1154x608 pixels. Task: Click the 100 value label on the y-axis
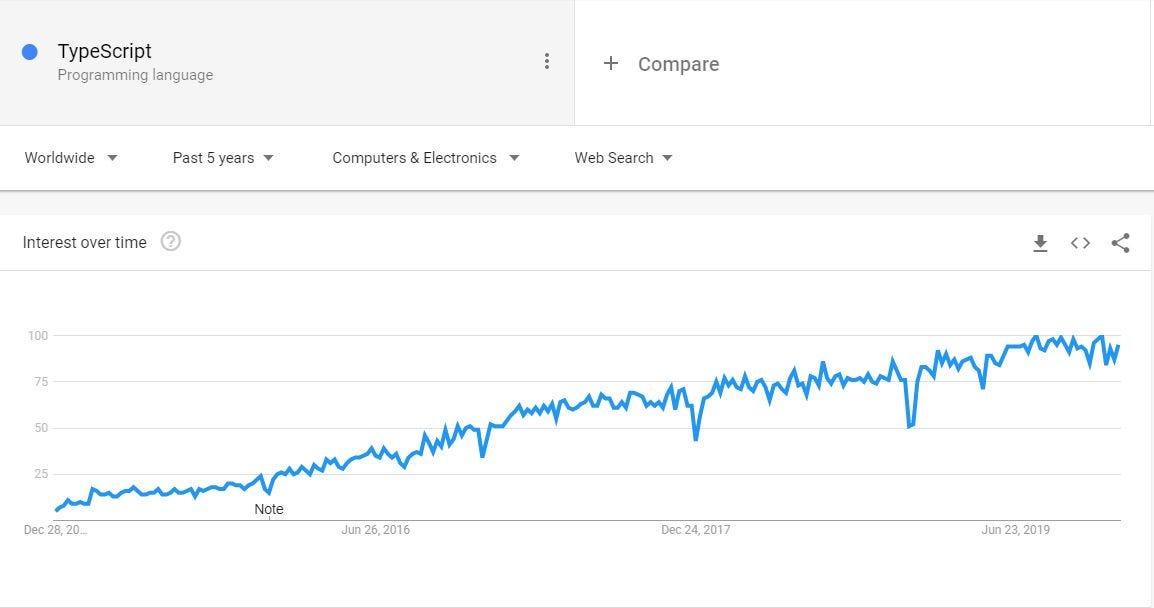[38, 336]
